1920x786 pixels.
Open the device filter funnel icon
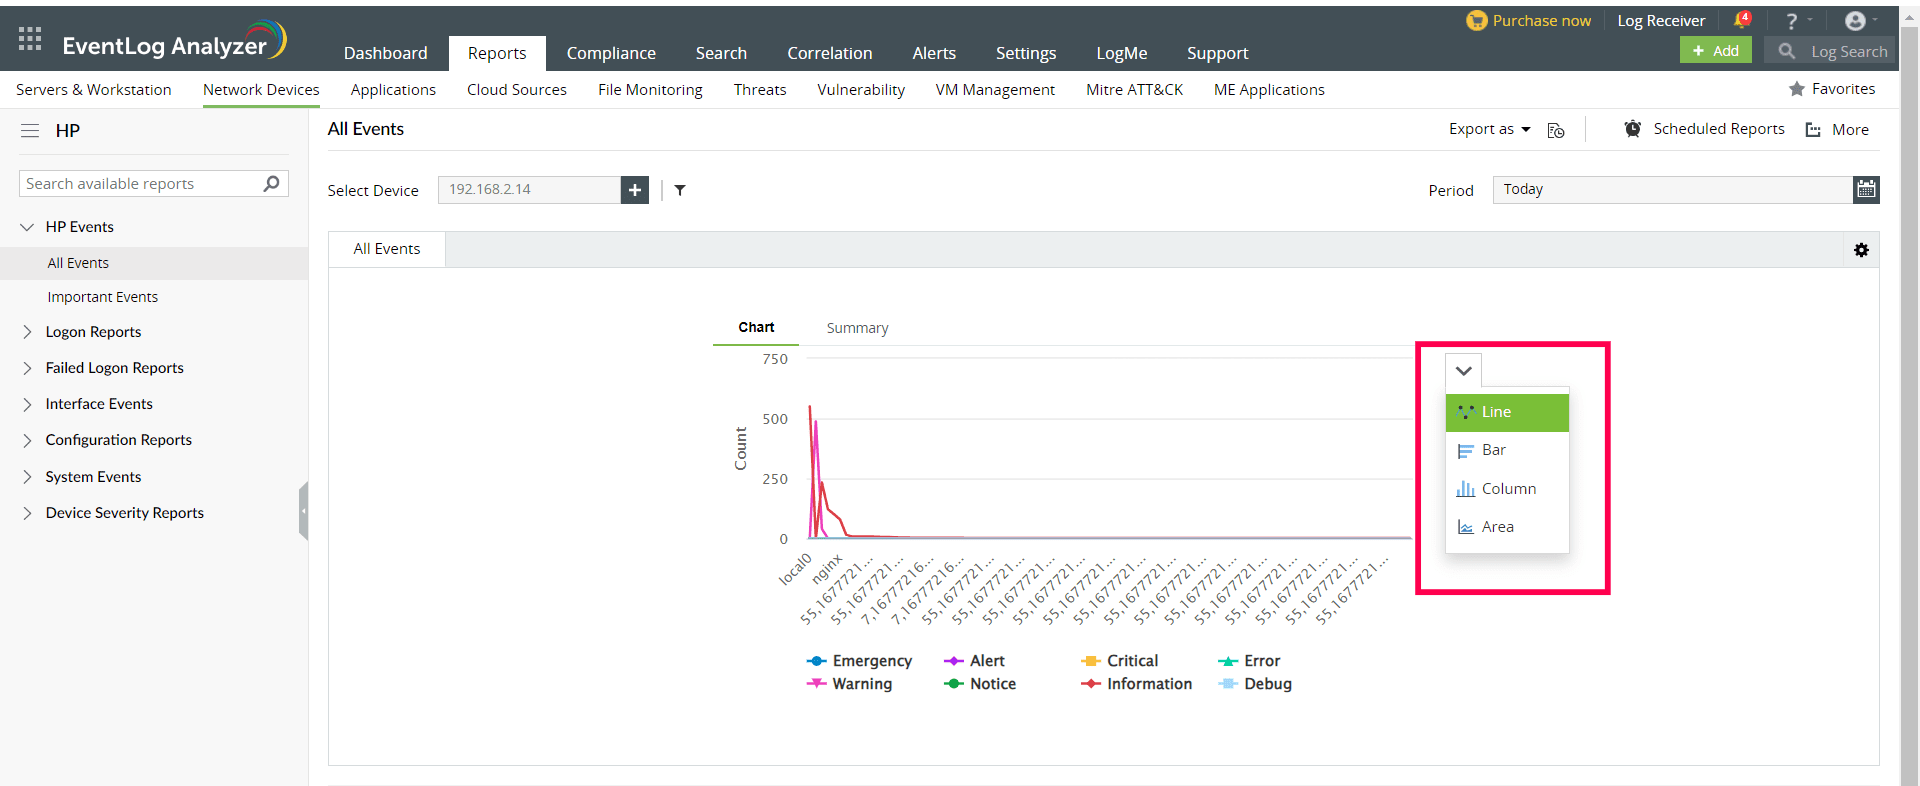coord(680,190)
